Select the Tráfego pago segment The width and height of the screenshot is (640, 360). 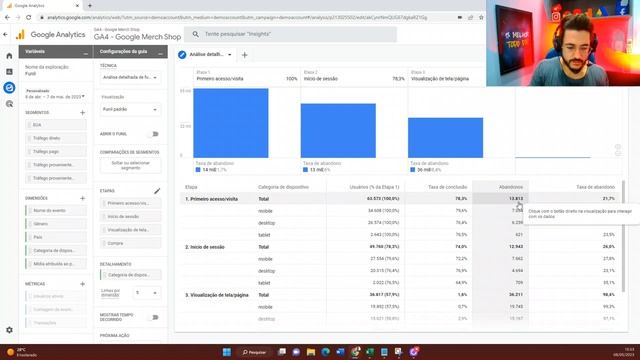tap(56, 151)
